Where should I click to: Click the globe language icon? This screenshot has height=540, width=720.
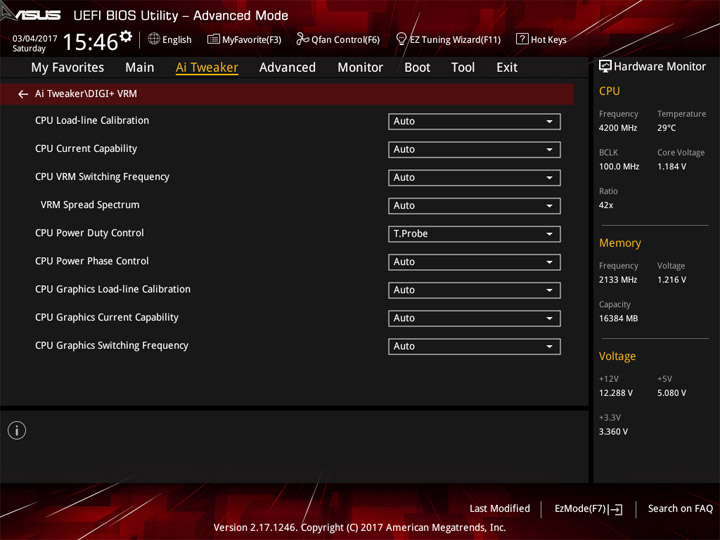pos(154,39)
